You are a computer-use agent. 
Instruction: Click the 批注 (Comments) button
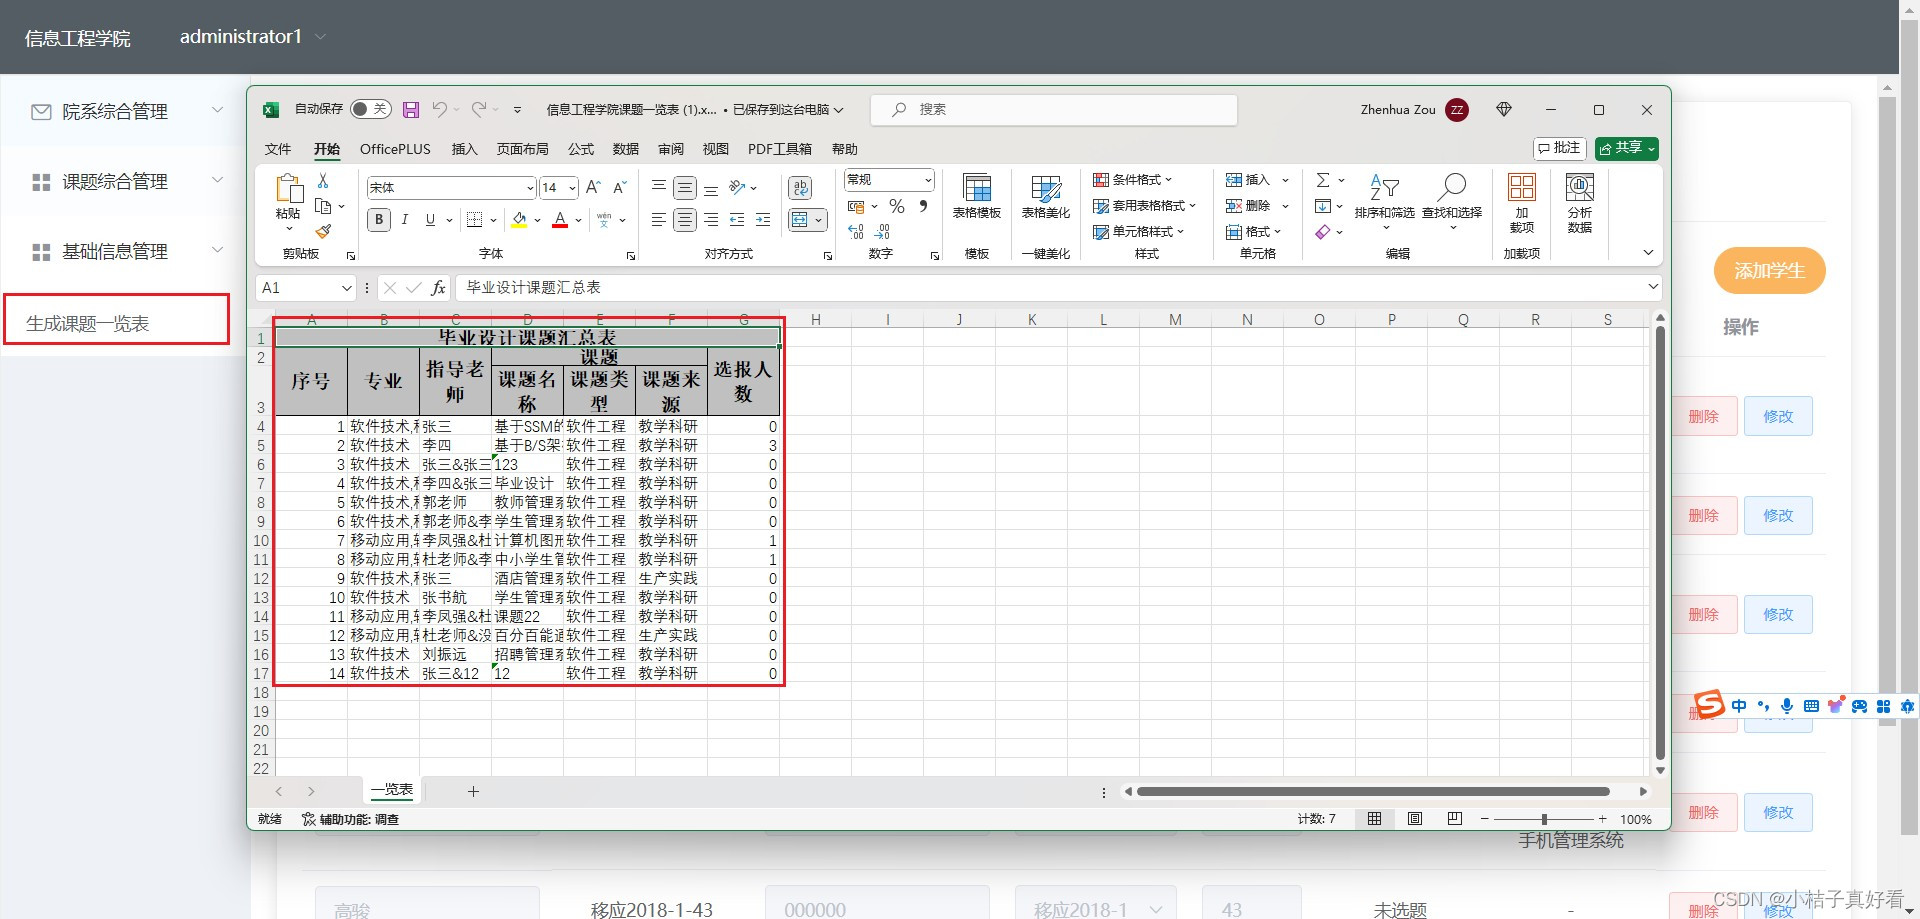pyautogui.click(x=1560, y=148)
